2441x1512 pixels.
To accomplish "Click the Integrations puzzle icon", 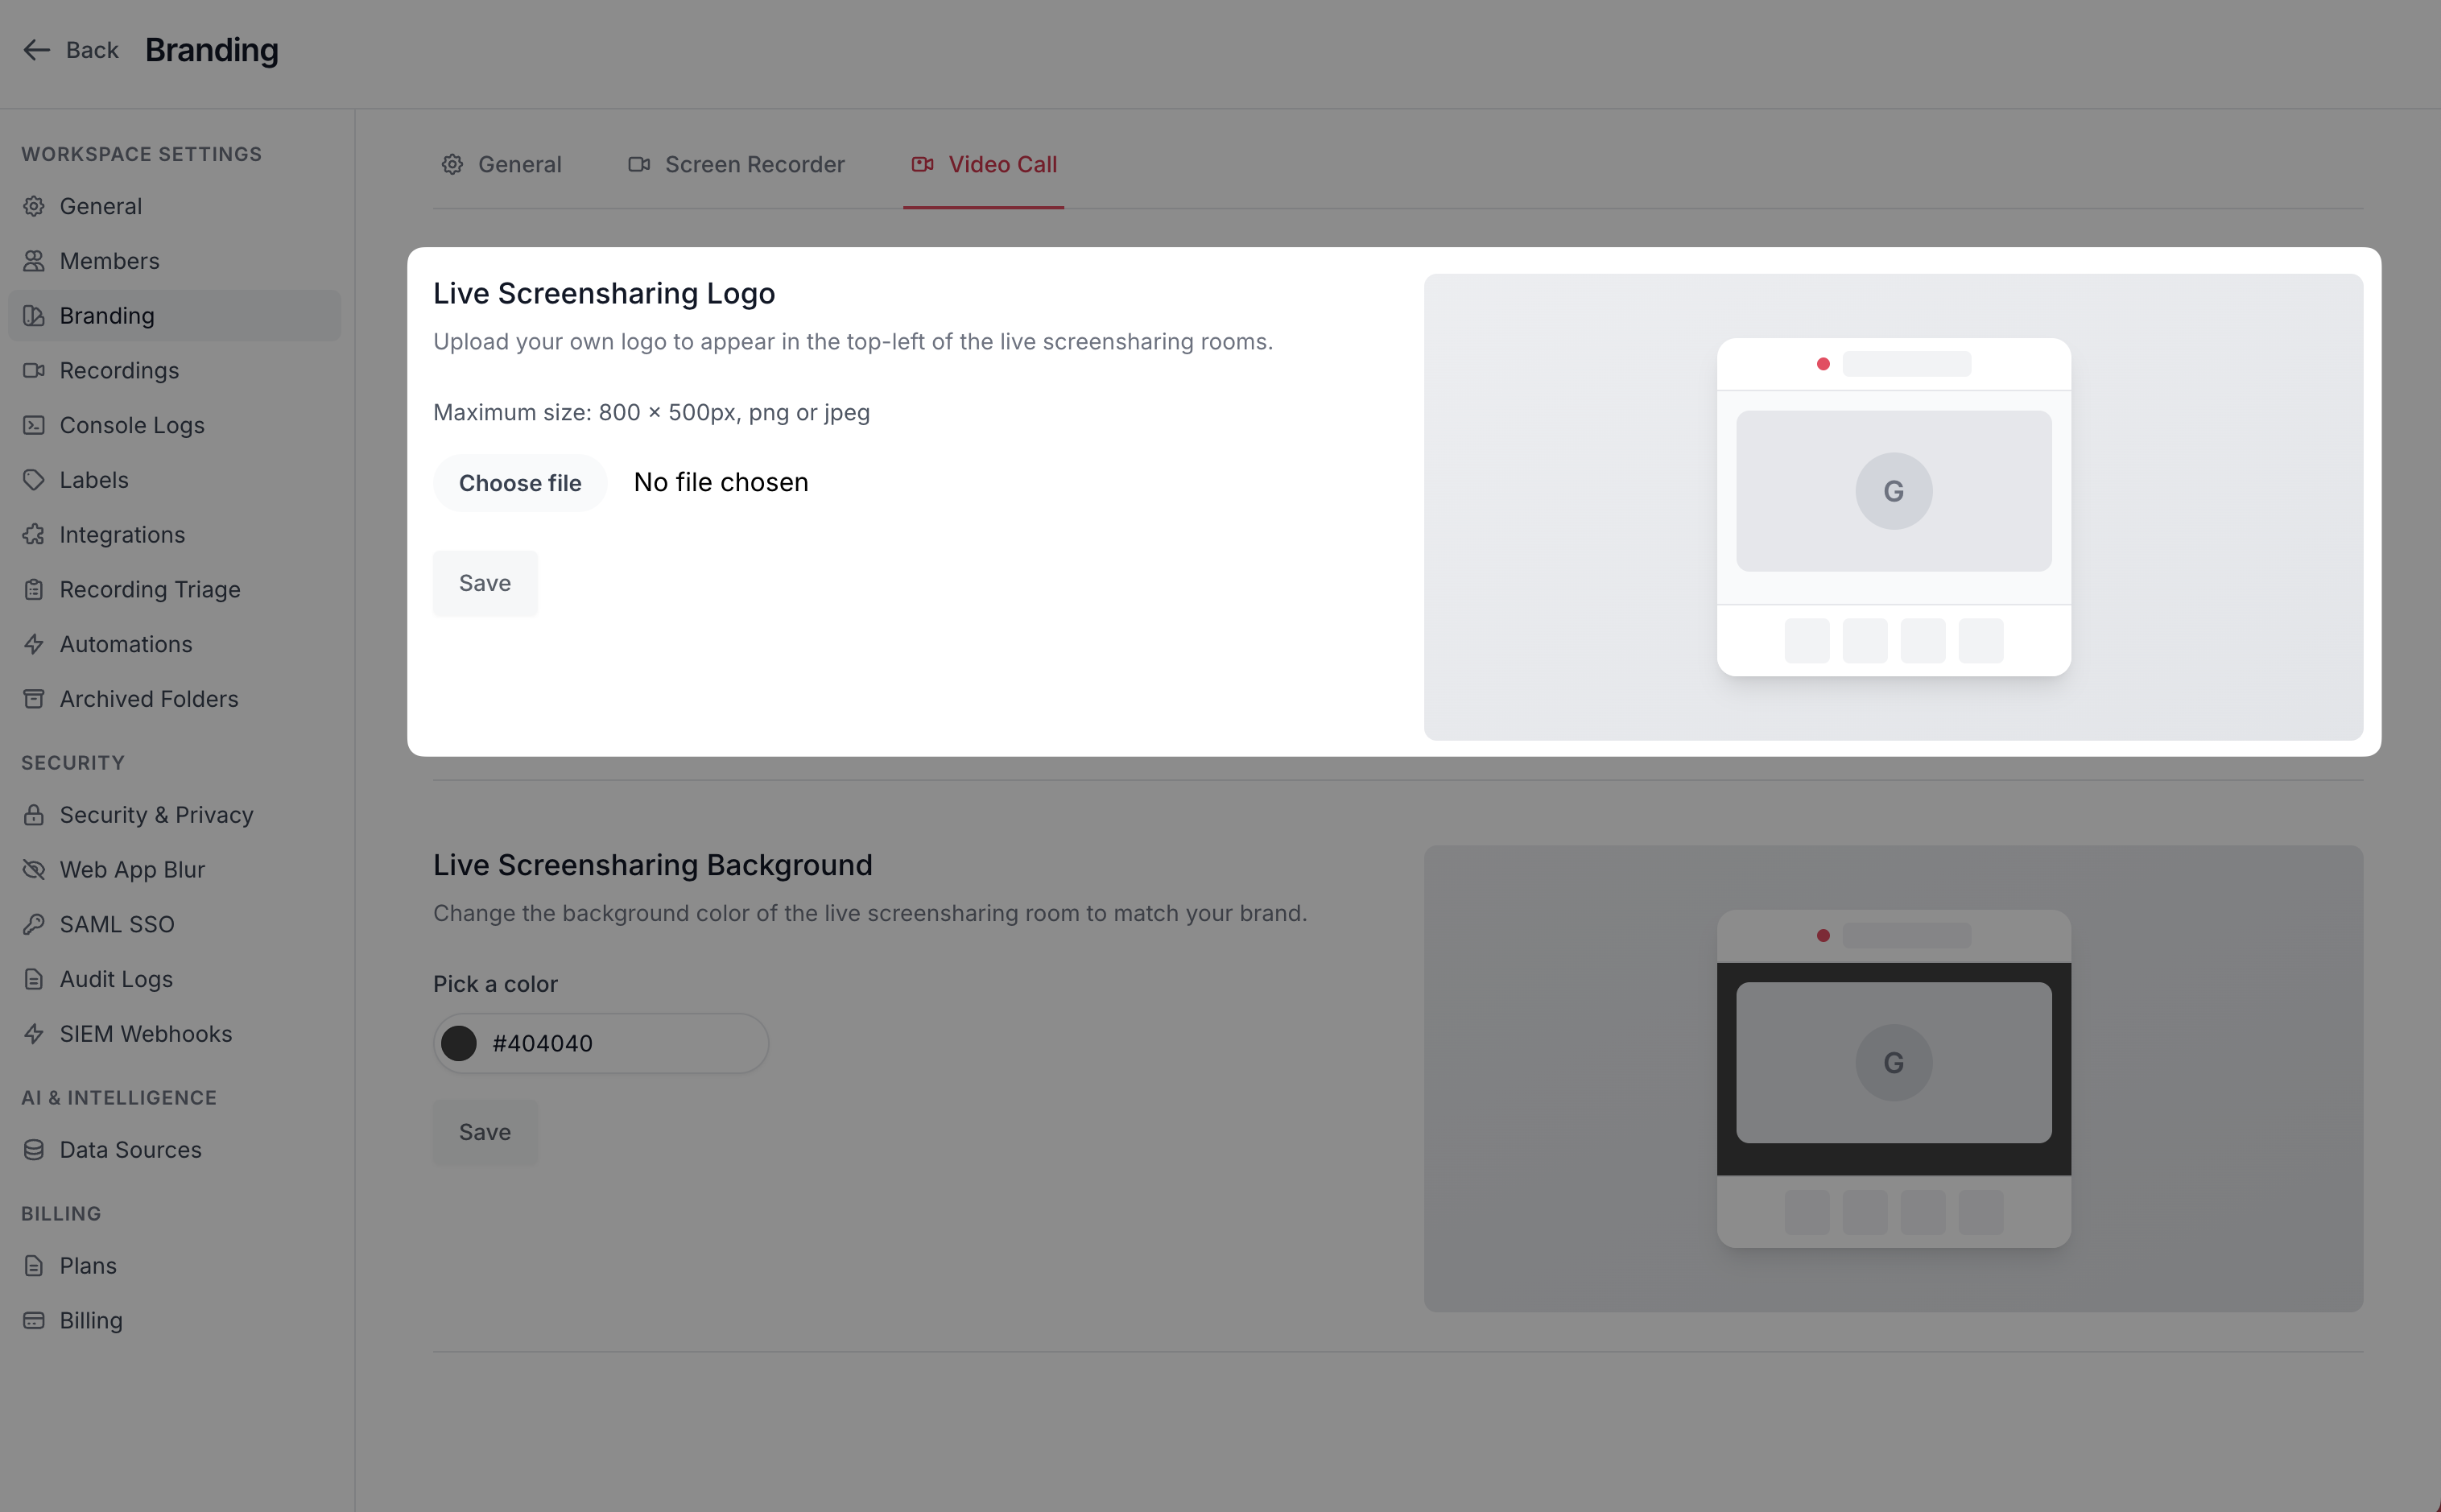I will [x=34, y=535].
